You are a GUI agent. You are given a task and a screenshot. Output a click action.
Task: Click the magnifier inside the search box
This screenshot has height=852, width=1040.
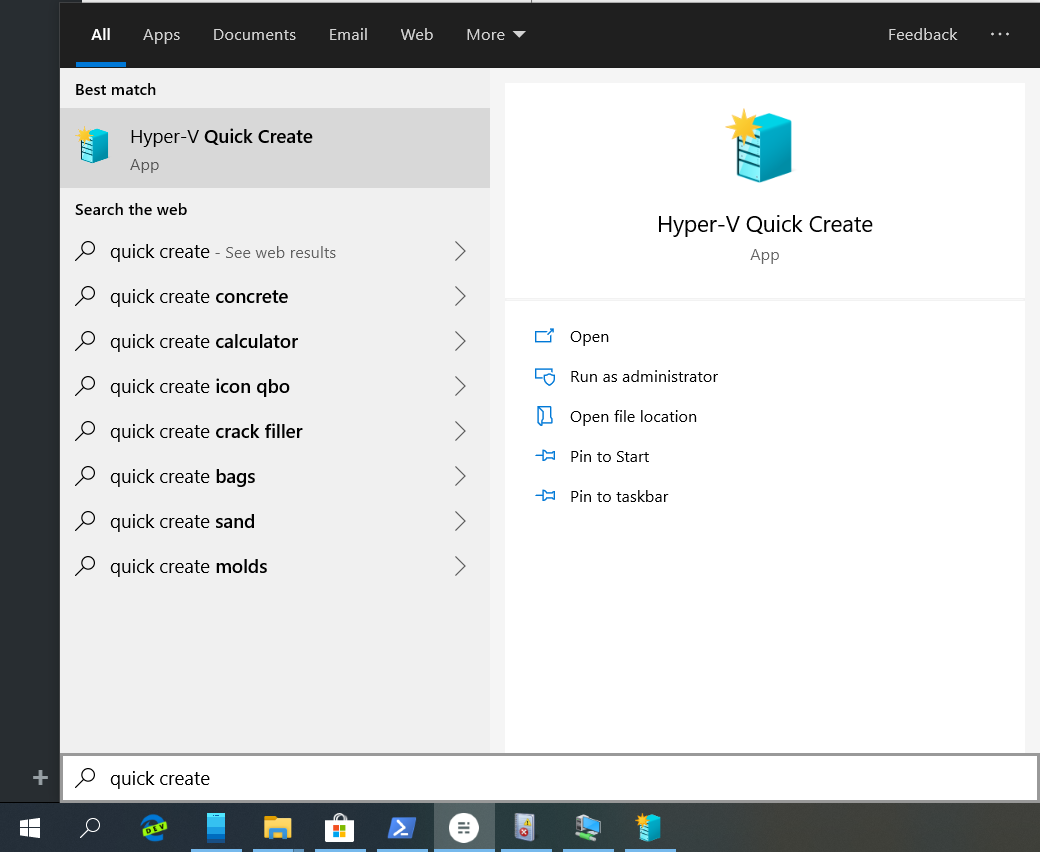[86, 777]
